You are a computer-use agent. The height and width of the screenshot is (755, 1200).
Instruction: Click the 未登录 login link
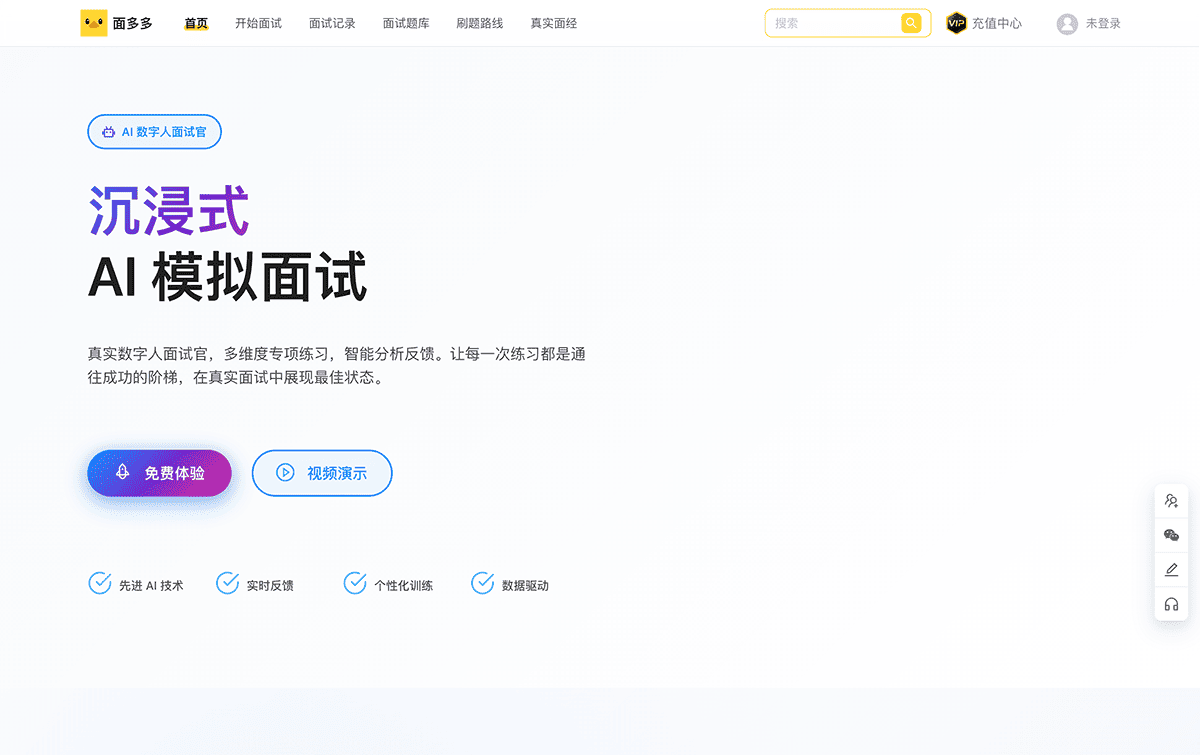(1103, 23)
